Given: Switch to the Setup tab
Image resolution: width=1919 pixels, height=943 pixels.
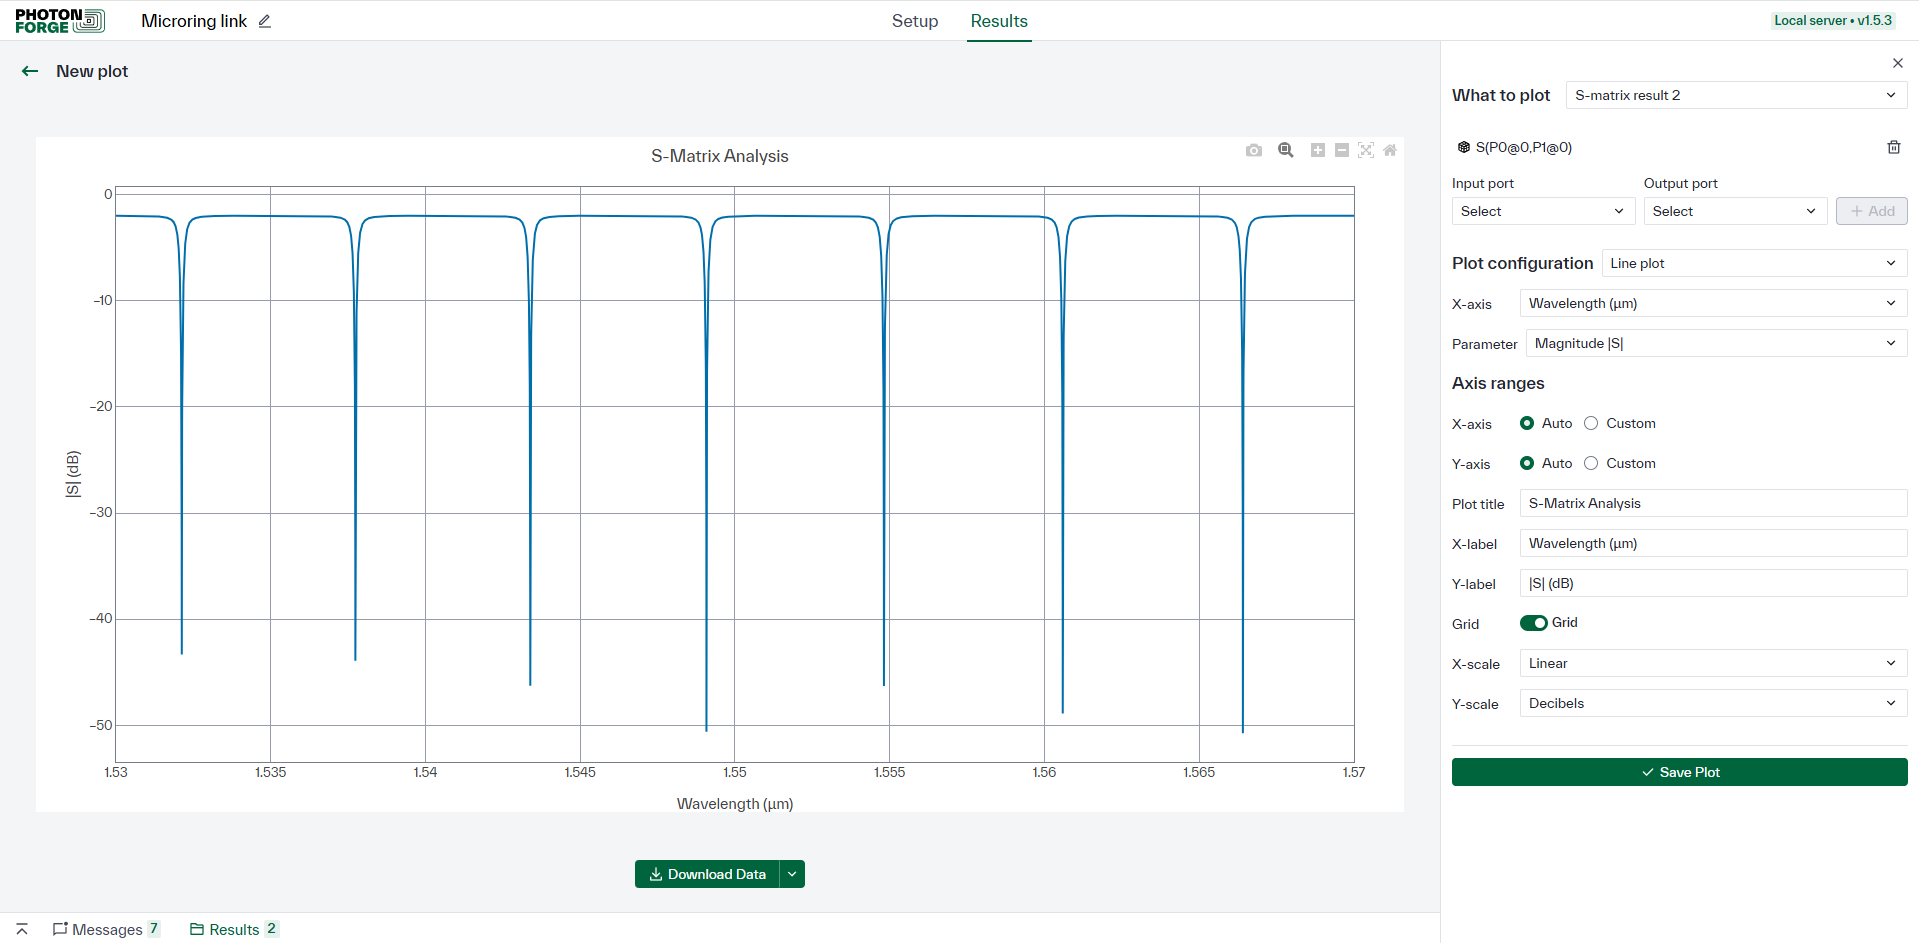Looking at the screenshot, I should click(915, 21).
